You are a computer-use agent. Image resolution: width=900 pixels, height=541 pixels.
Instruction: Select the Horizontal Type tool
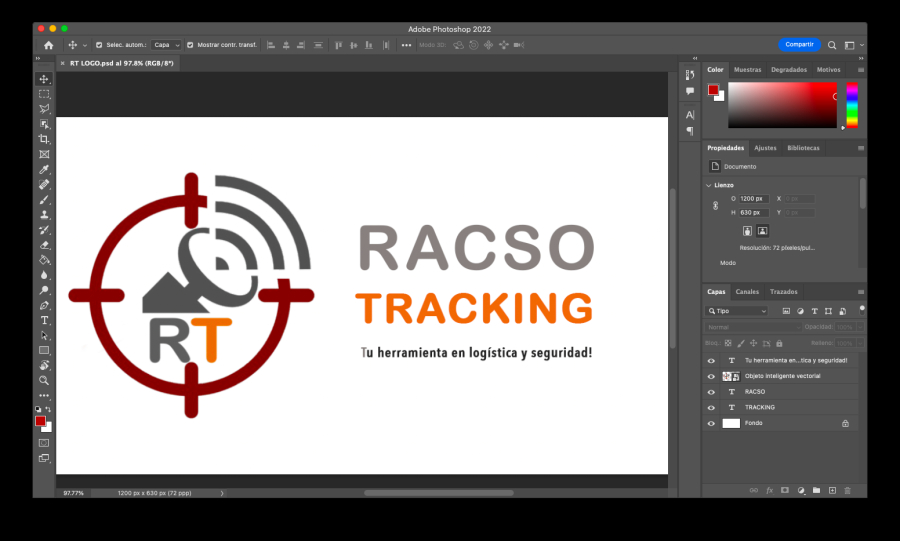[x=44, y=320]
